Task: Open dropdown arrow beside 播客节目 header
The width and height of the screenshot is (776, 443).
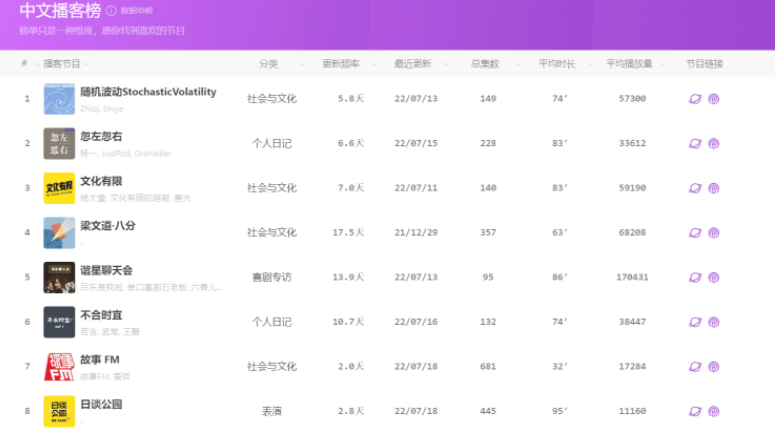Action: (x=87, y=64)
